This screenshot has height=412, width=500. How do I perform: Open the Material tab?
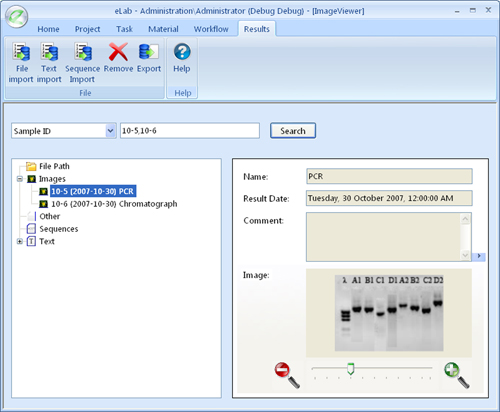tap(163, 29)
